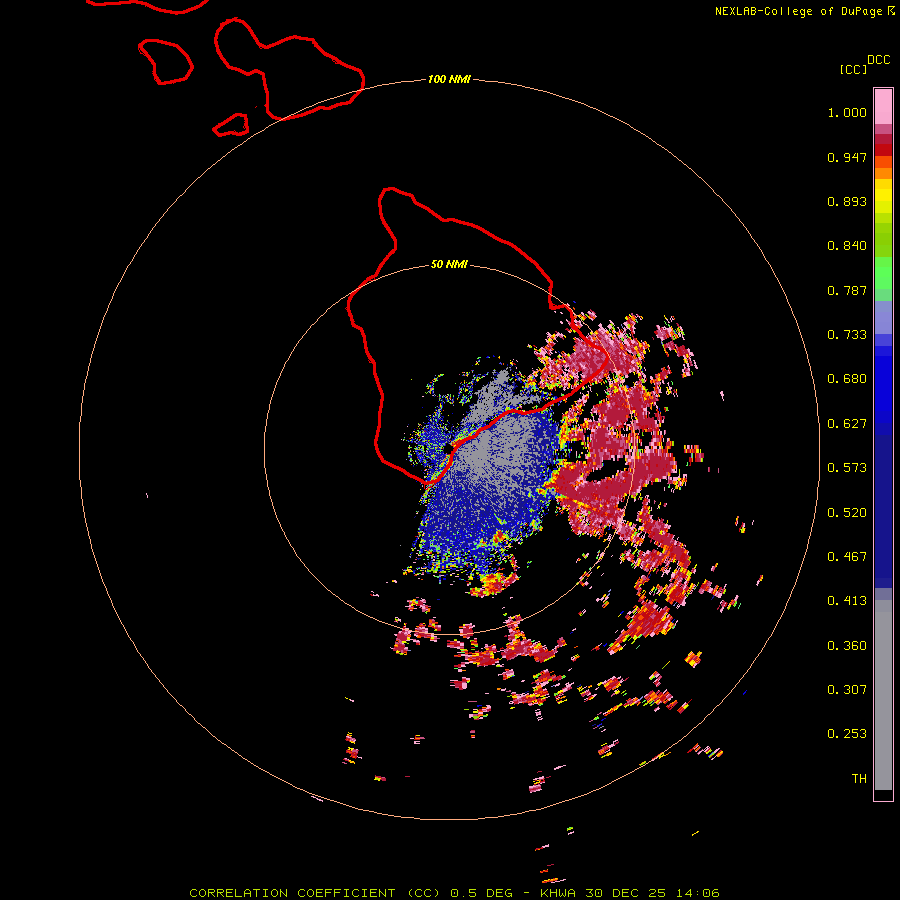Click the orange swatch below 0.947

(x=883, y=173)
